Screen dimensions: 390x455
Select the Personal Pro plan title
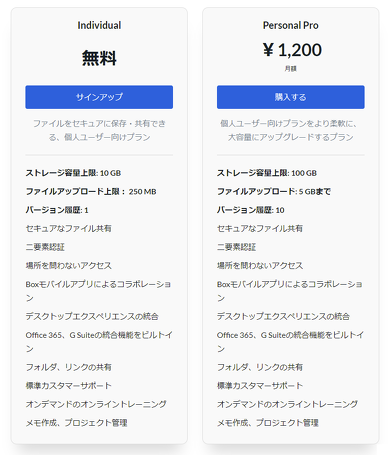[x=291, y=25]
